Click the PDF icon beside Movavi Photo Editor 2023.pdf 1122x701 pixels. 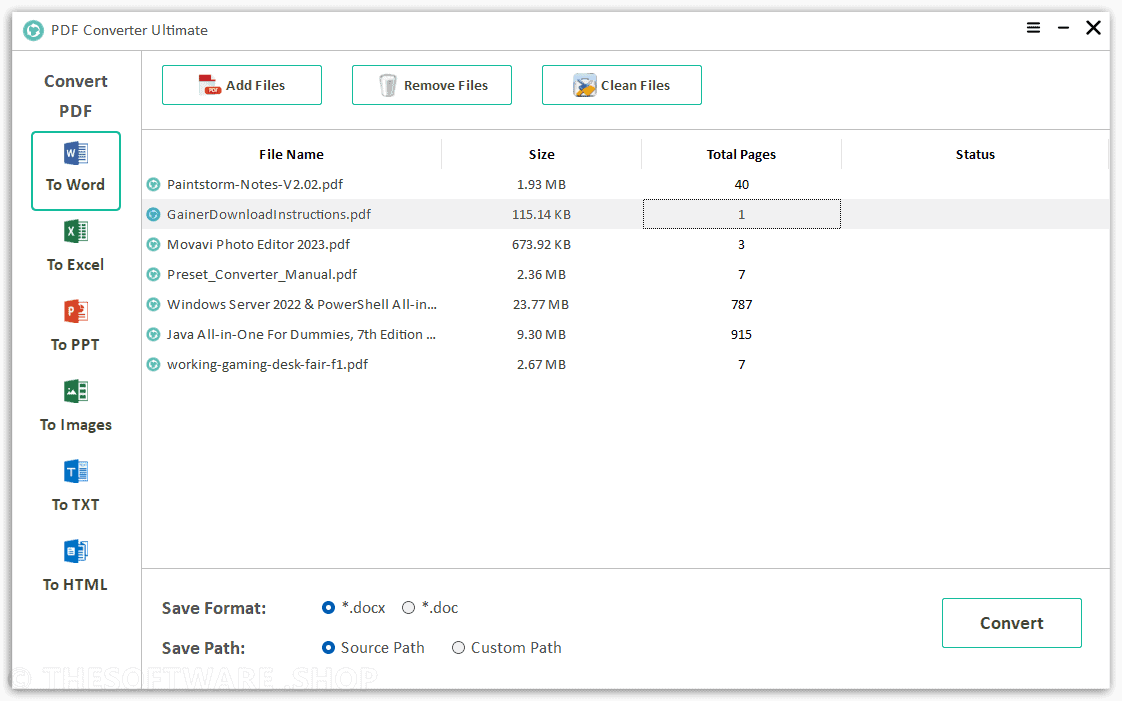coord(153,245)
